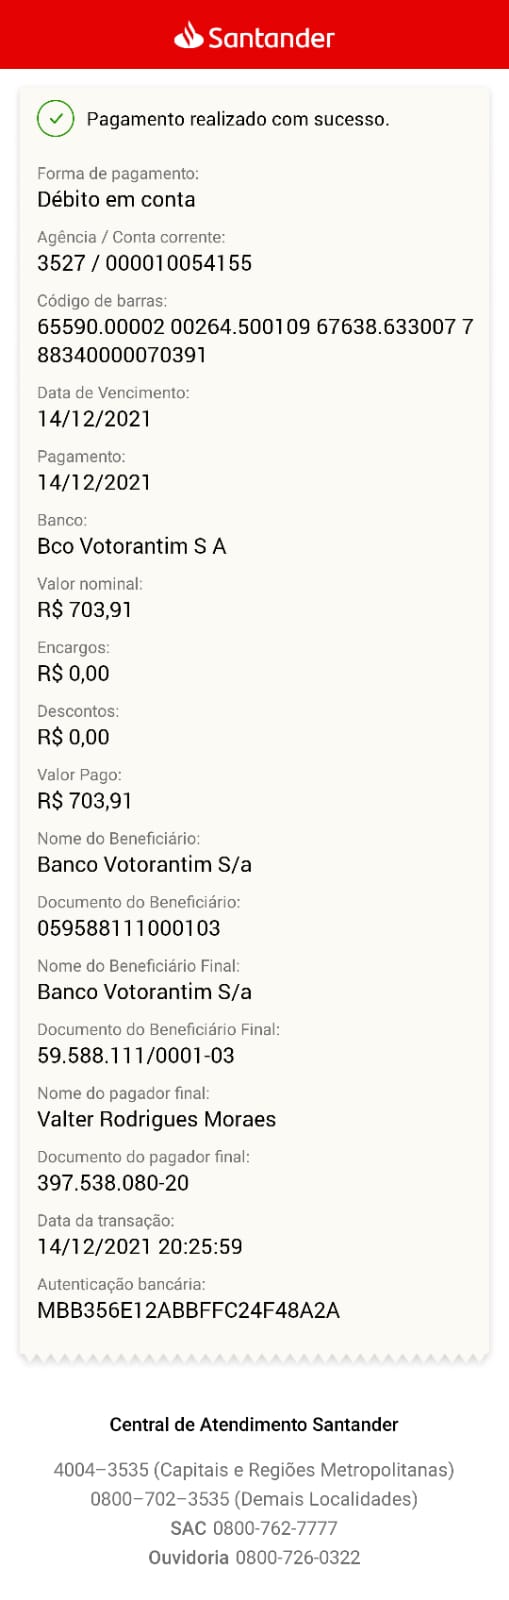The image size is (509, 1600).
Task: Click the Valor Pago amount R$ 703,91
Action: pyautogui.click(x=84, y=800)
